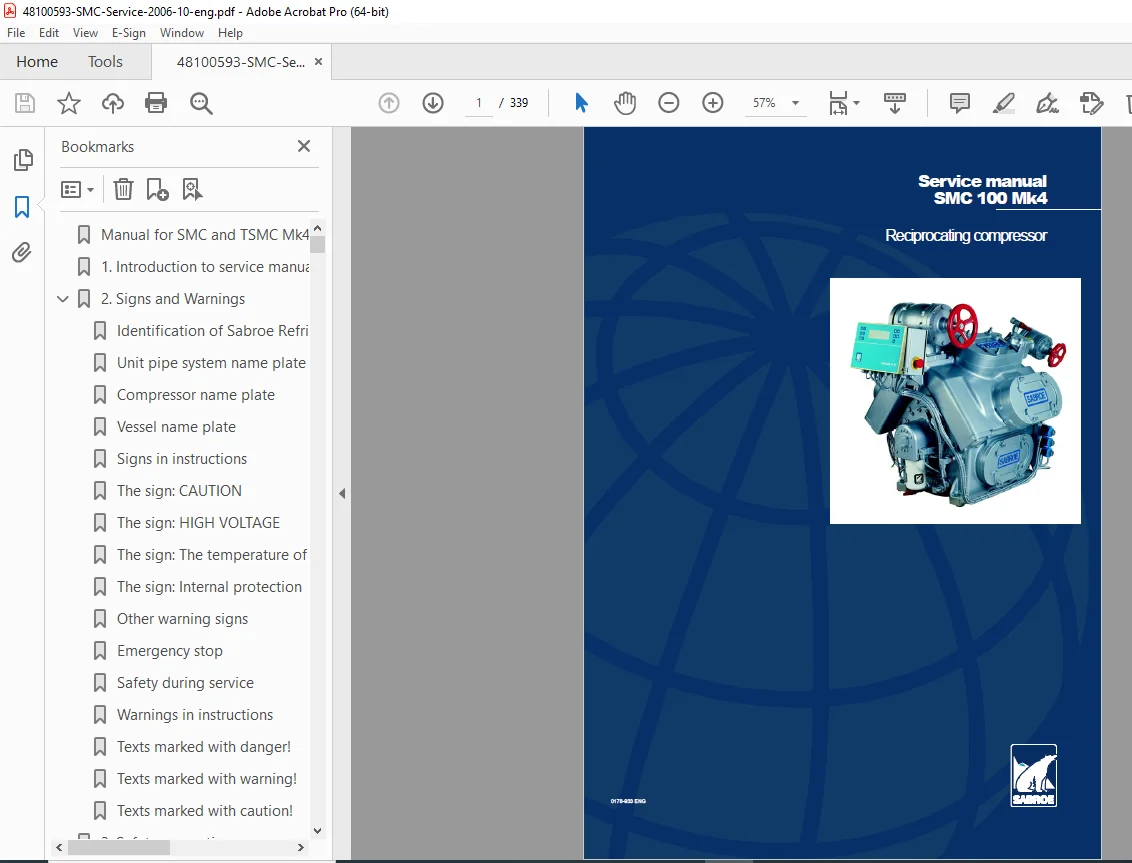Open Texts marked with danger! bookmark
The height and width of the screenshot is (863, 1132).
pos(204,747)
